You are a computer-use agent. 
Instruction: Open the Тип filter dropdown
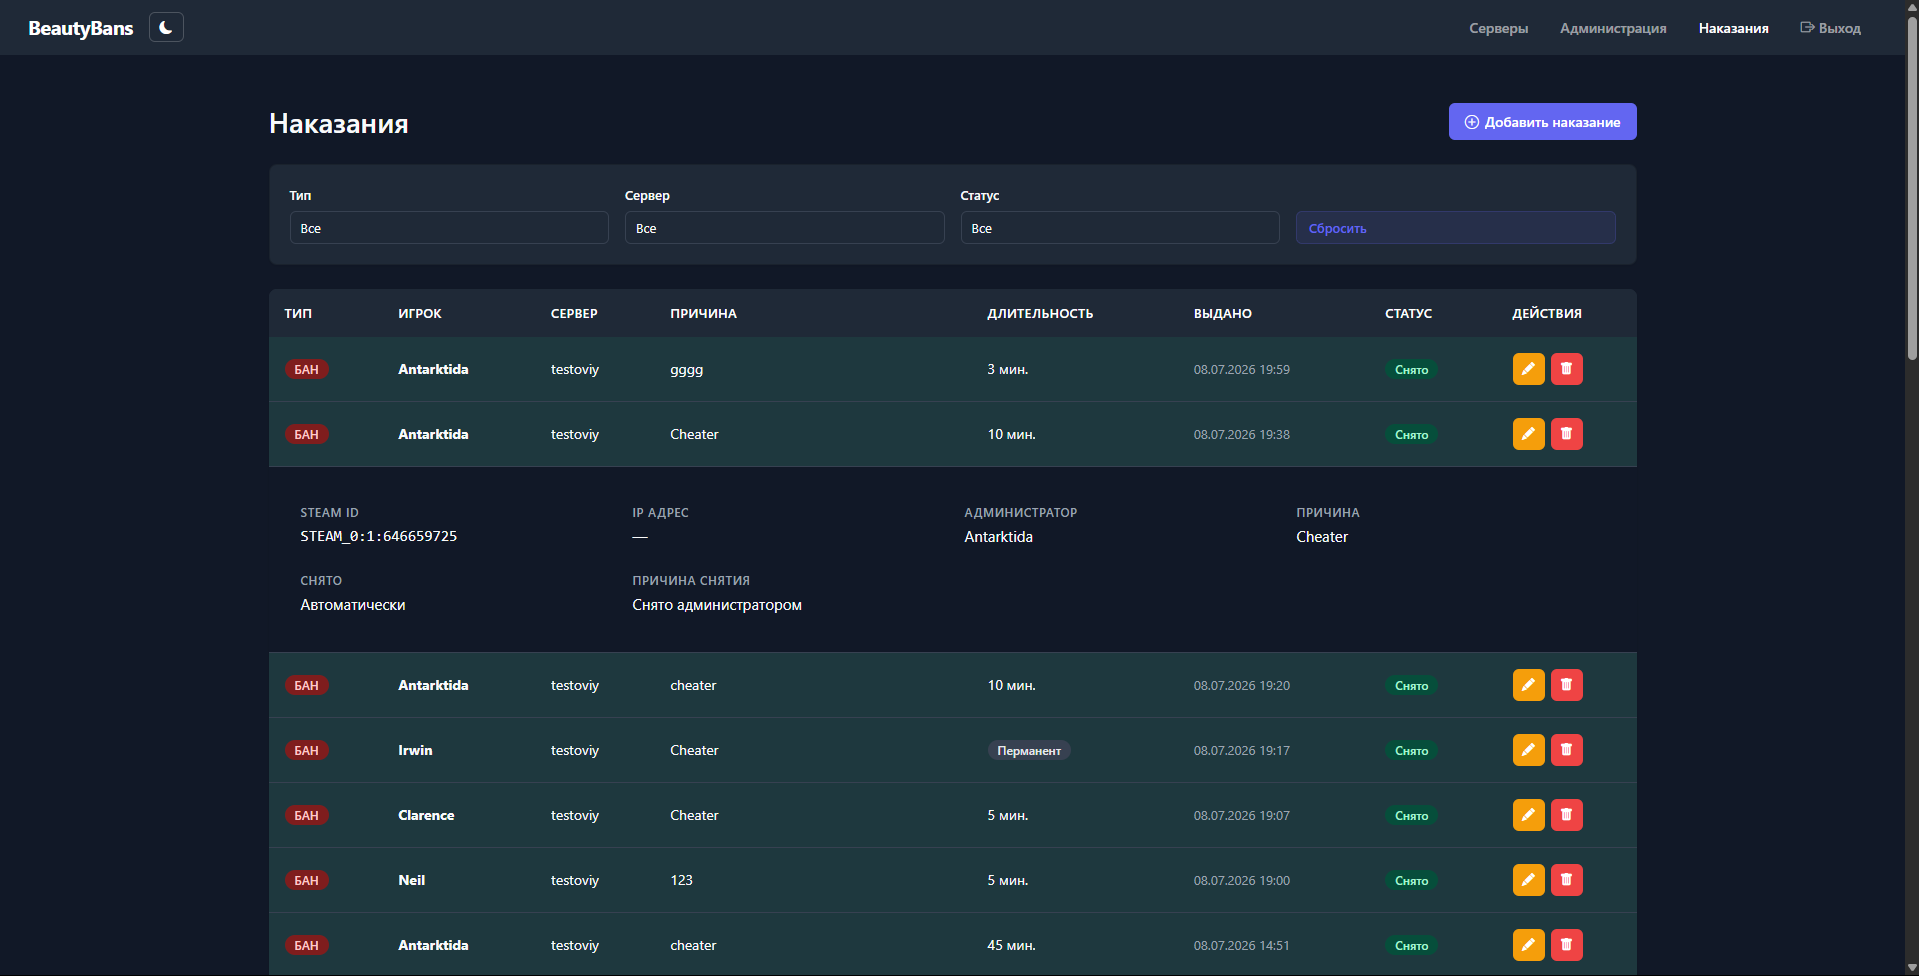tap(449, 228)
